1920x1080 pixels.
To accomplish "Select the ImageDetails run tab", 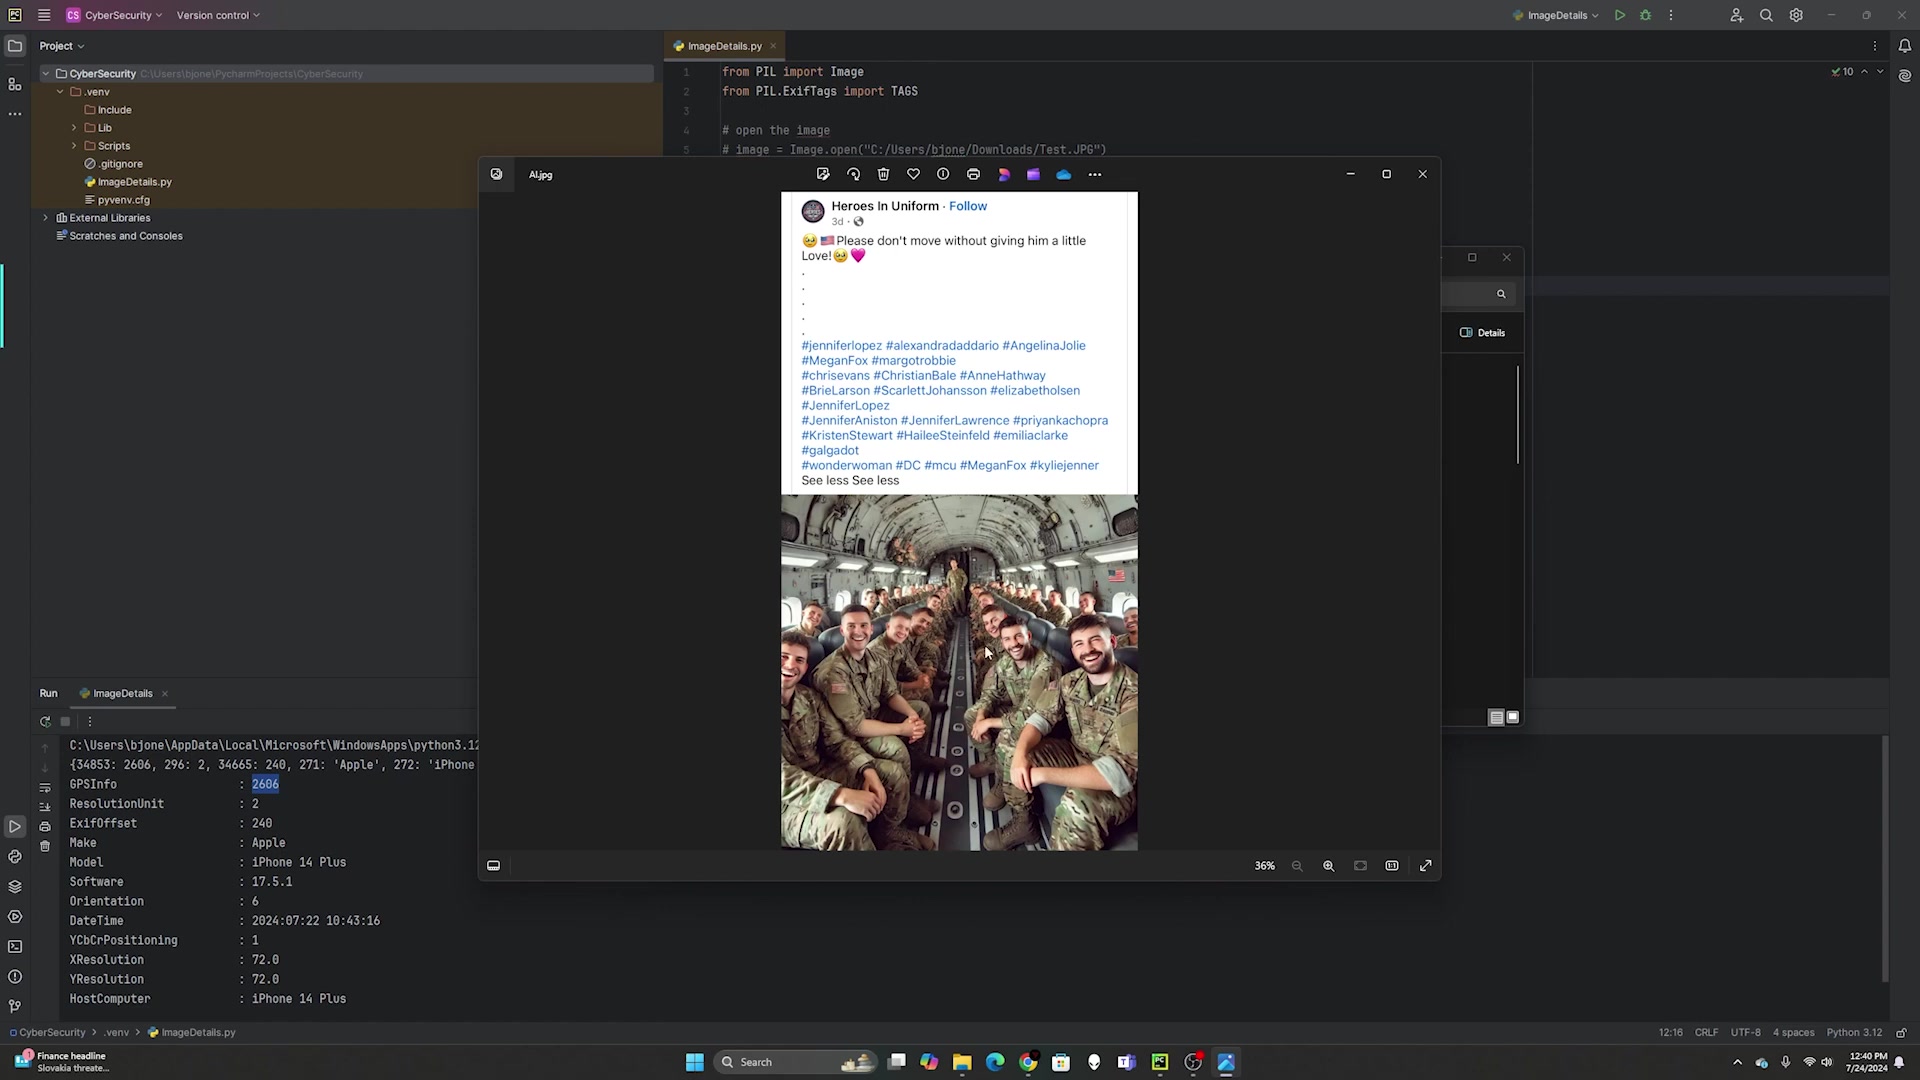I will 122,693.
